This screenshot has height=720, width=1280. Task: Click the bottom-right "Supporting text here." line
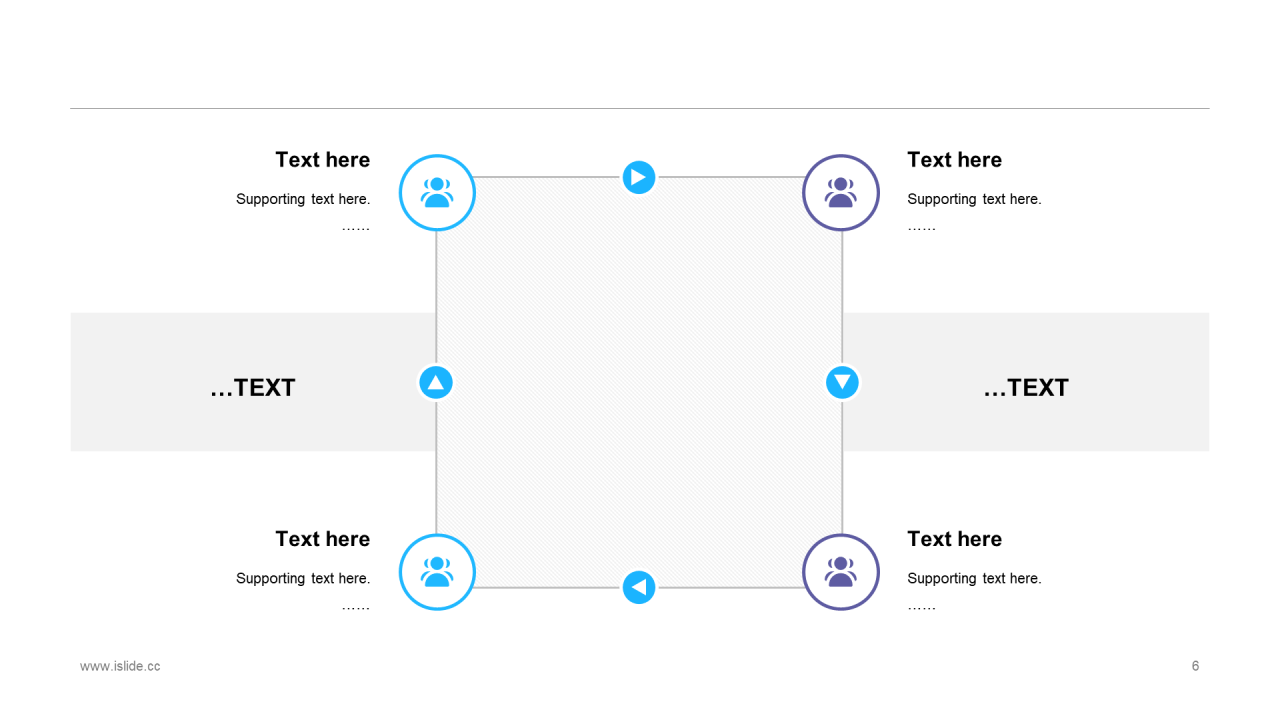[x=974, y=578]
